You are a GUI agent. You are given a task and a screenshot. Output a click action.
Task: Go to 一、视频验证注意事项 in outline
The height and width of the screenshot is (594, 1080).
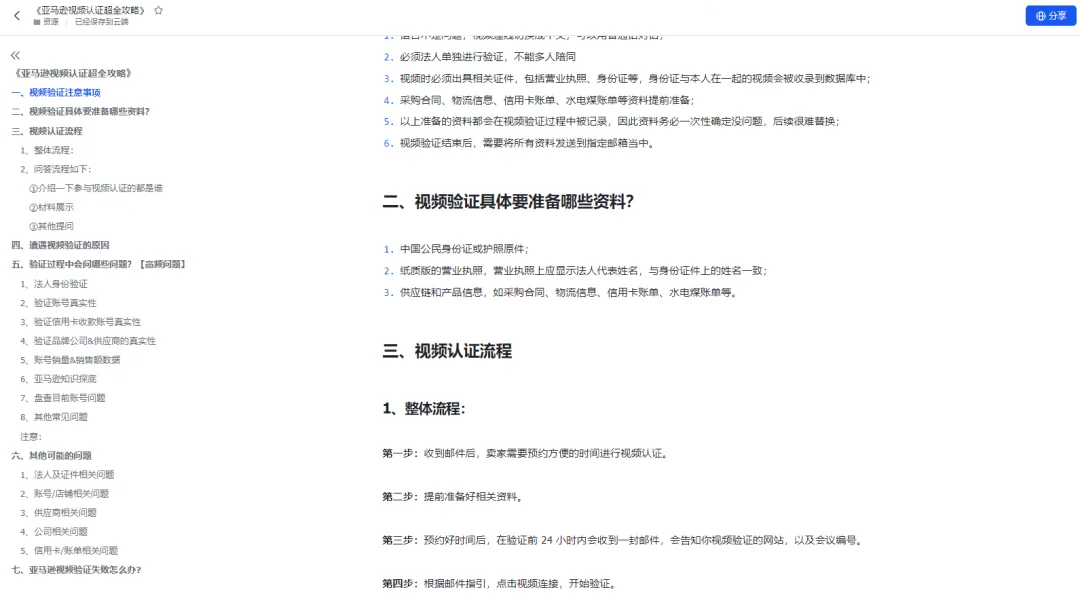(56, 92)
